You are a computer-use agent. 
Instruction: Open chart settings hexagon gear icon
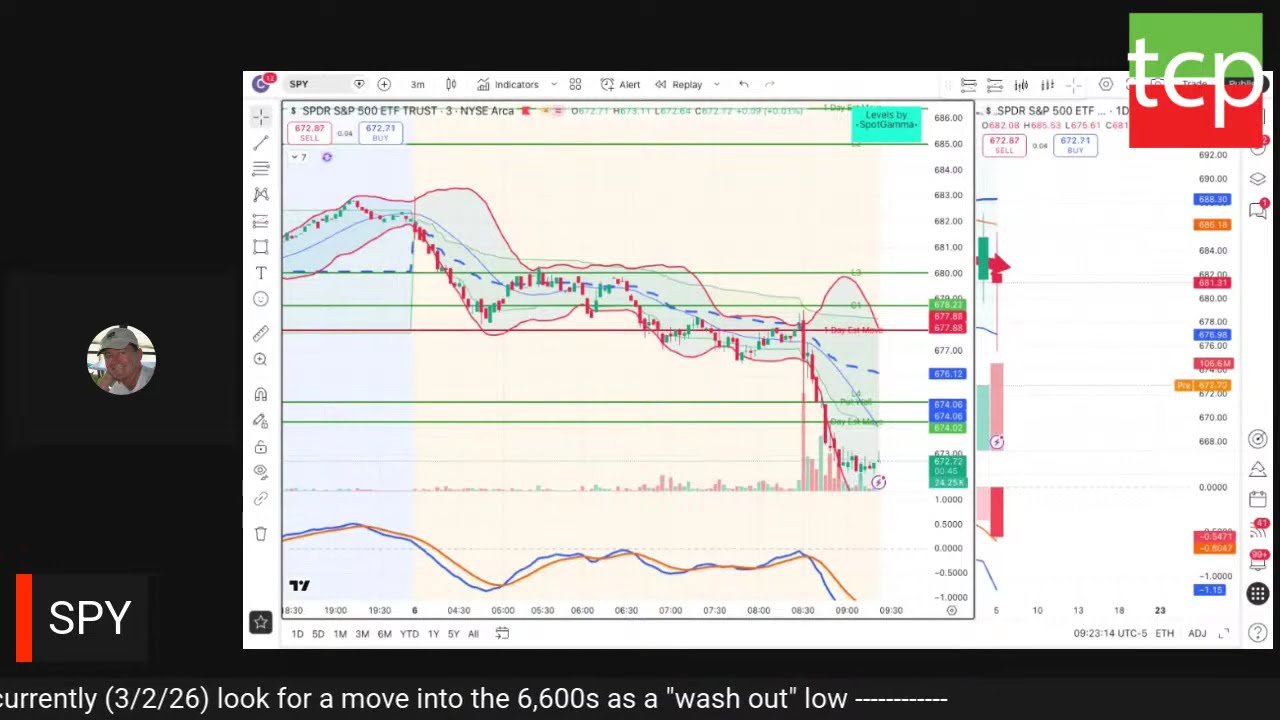[1106, 84]
